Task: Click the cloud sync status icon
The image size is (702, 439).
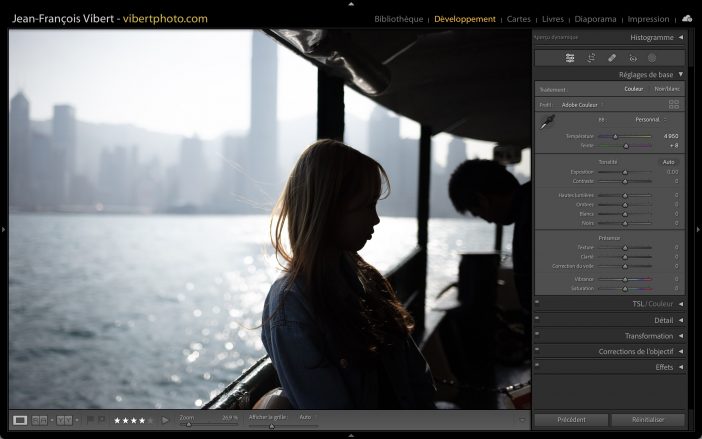Action: pos(687,18)
